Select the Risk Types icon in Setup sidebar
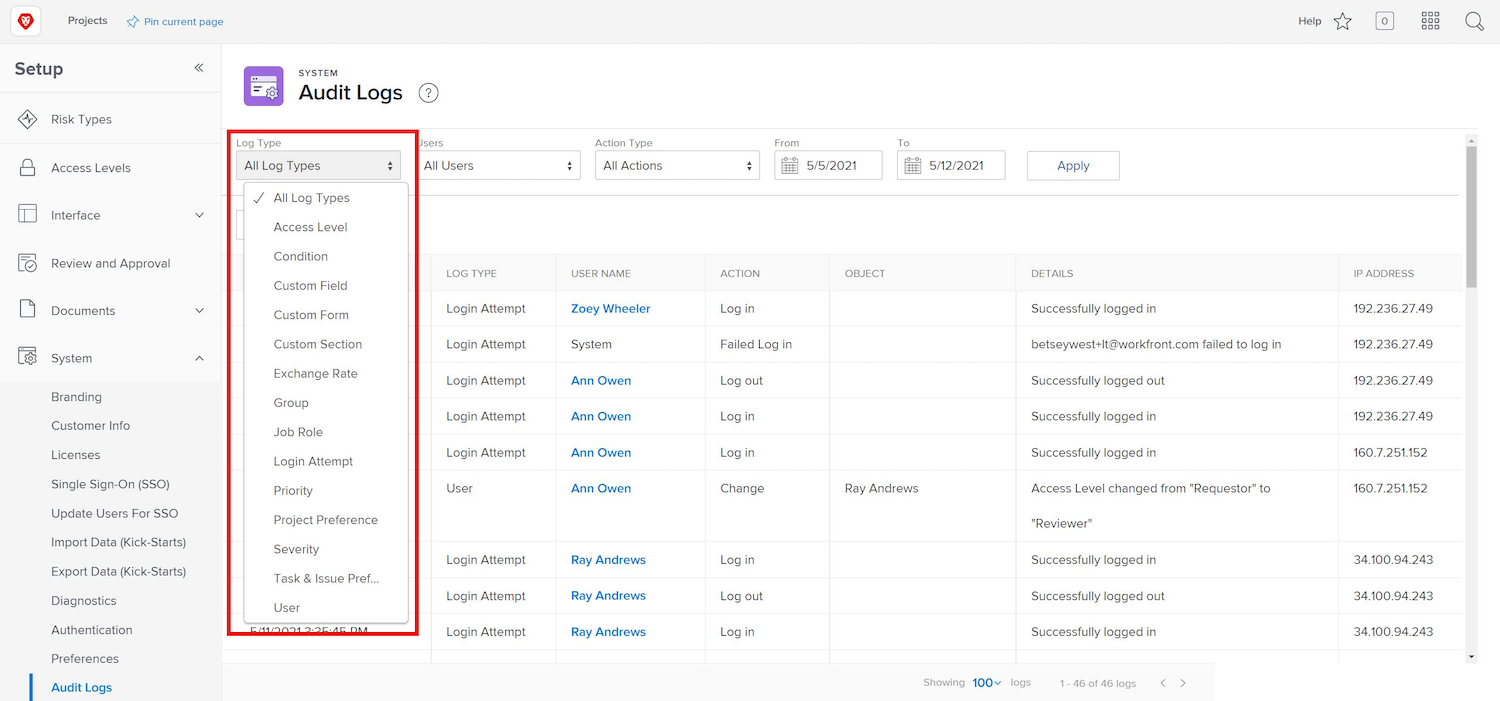The height and width of the screenshot is (701, 1500). [27, 117]
